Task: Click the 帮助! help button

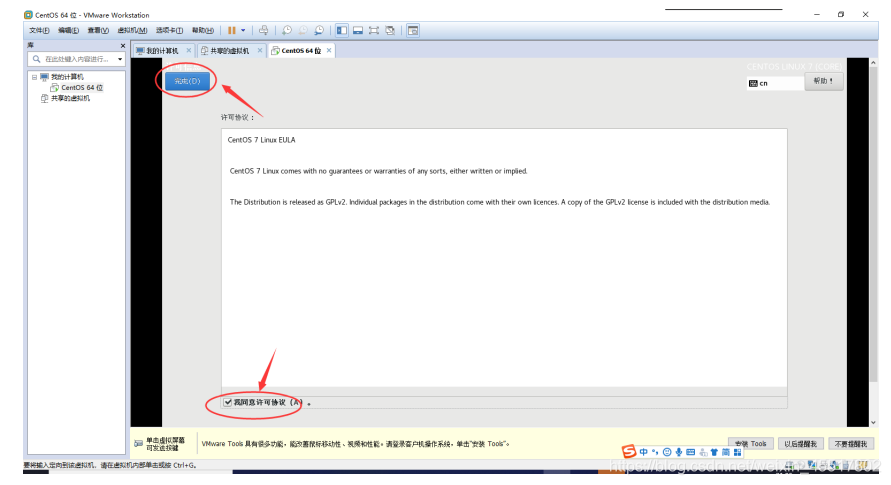Action: [823, 82]
